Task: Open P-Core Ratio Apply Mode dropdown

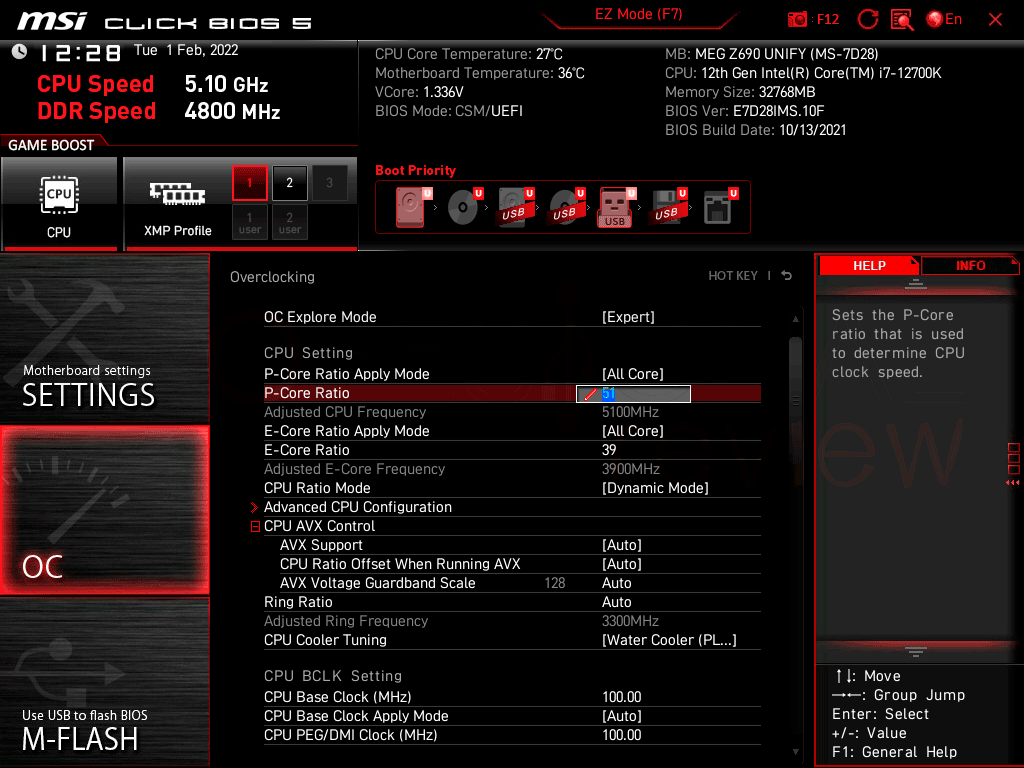Action: click(x=632, y=374)
